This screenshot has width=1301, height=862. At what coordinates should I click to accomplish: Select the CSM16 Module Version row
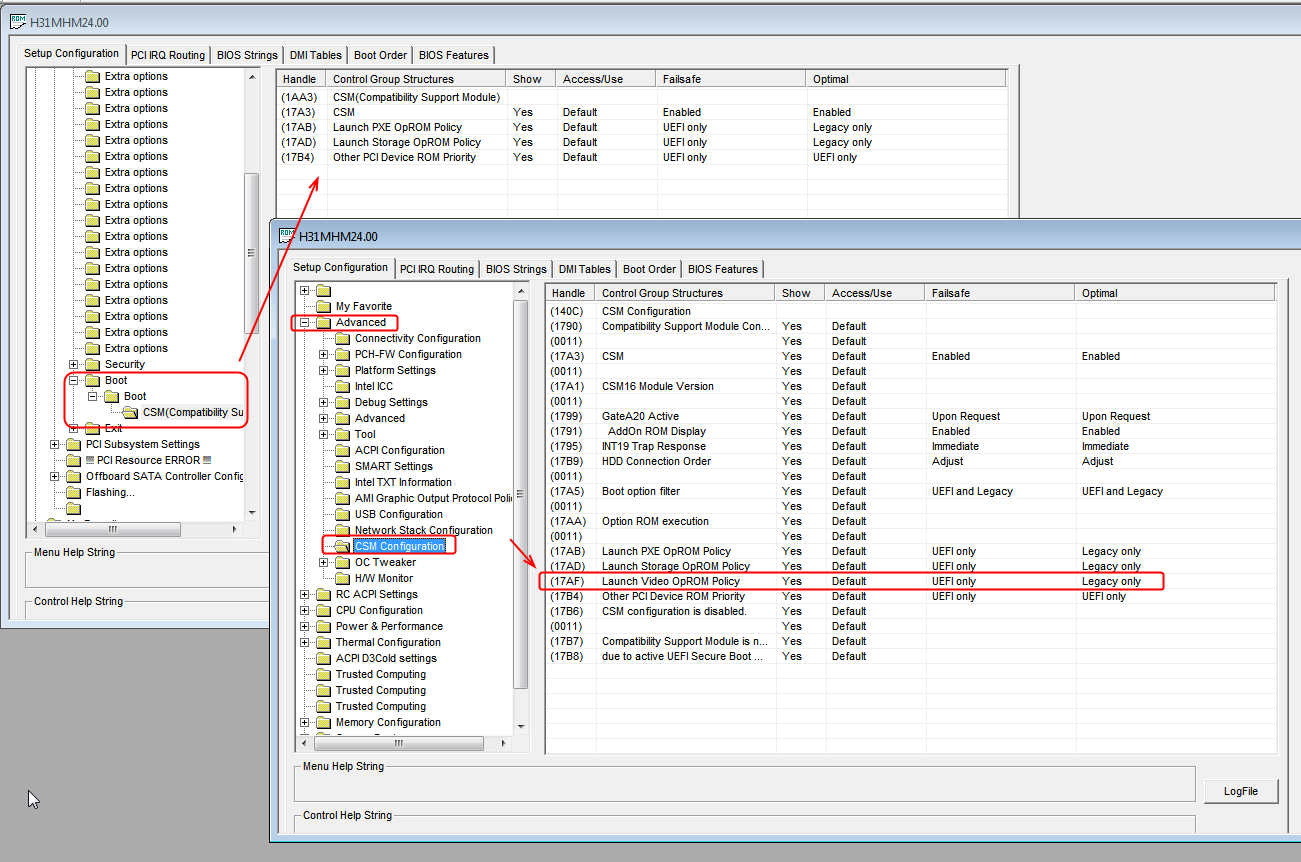(910, 386)
